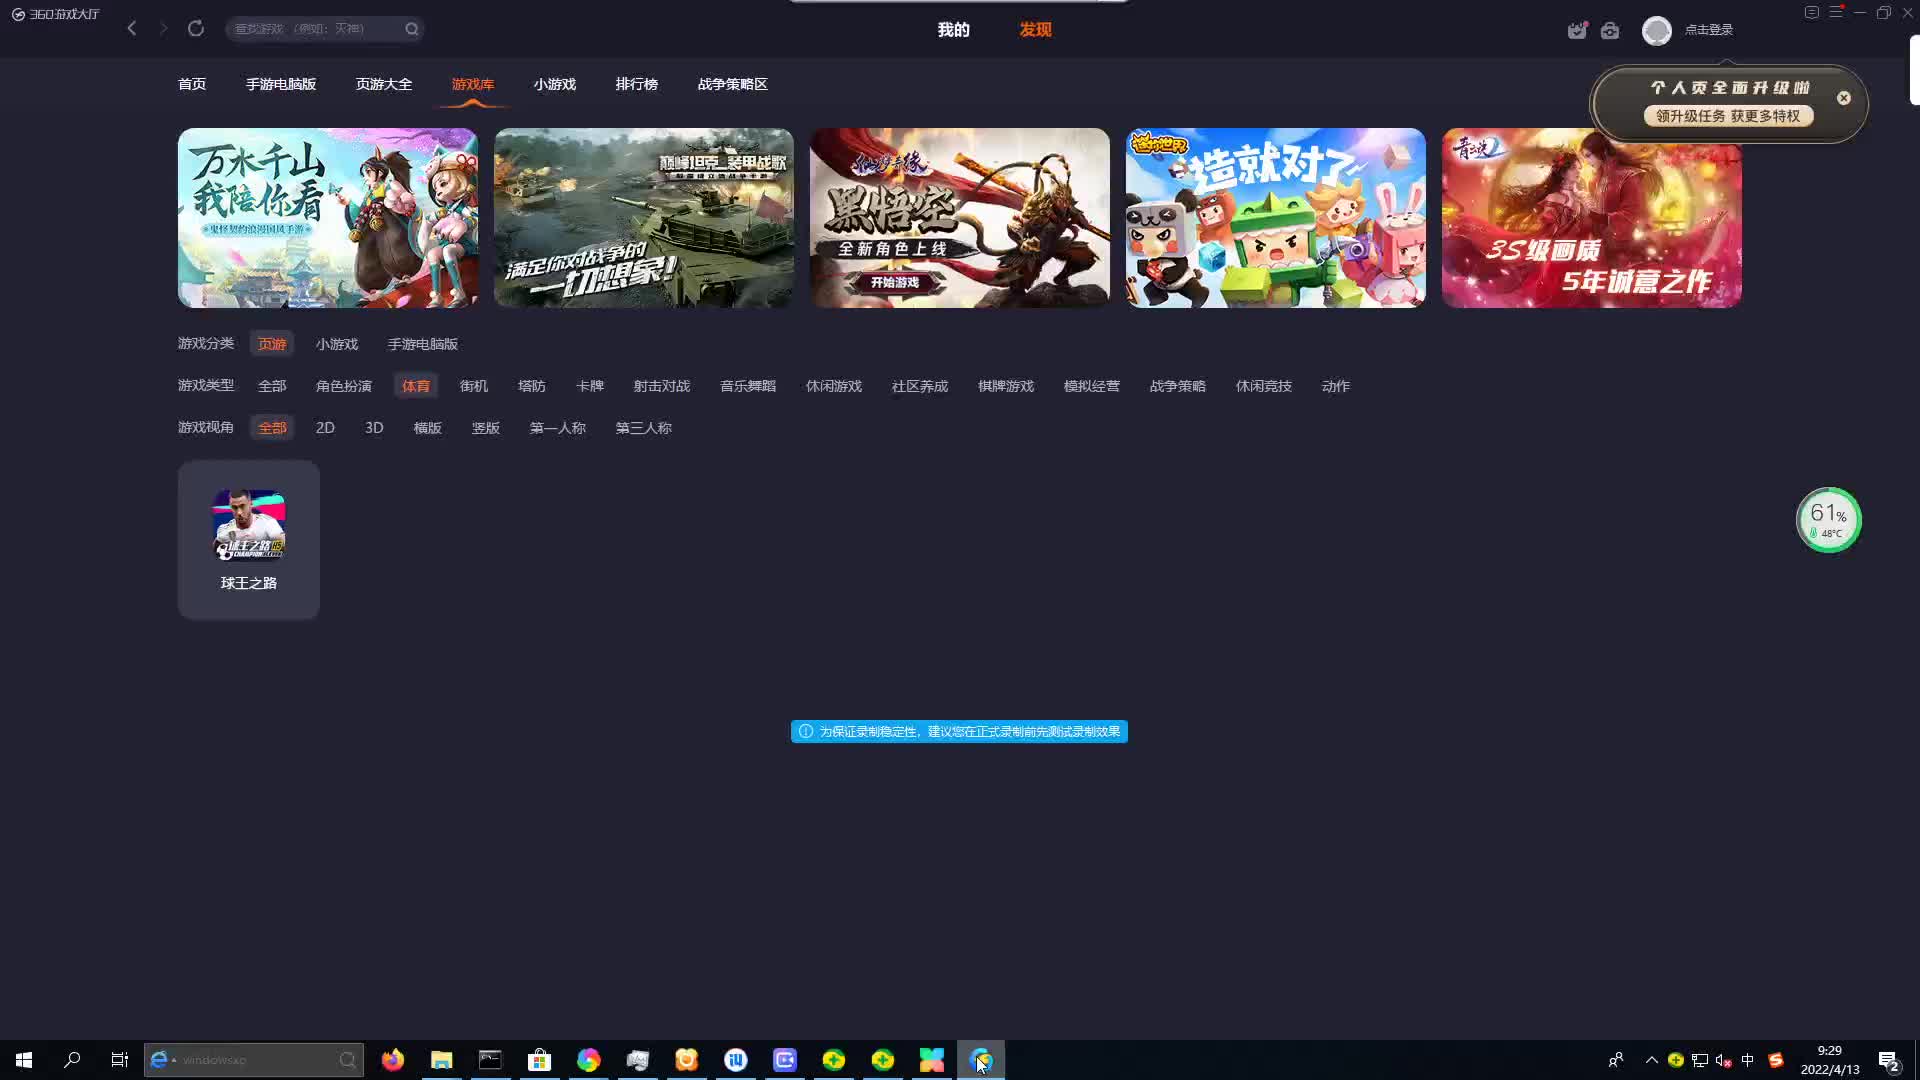
Task: Select the 3D view angle filter
Action: pos(374,428)
